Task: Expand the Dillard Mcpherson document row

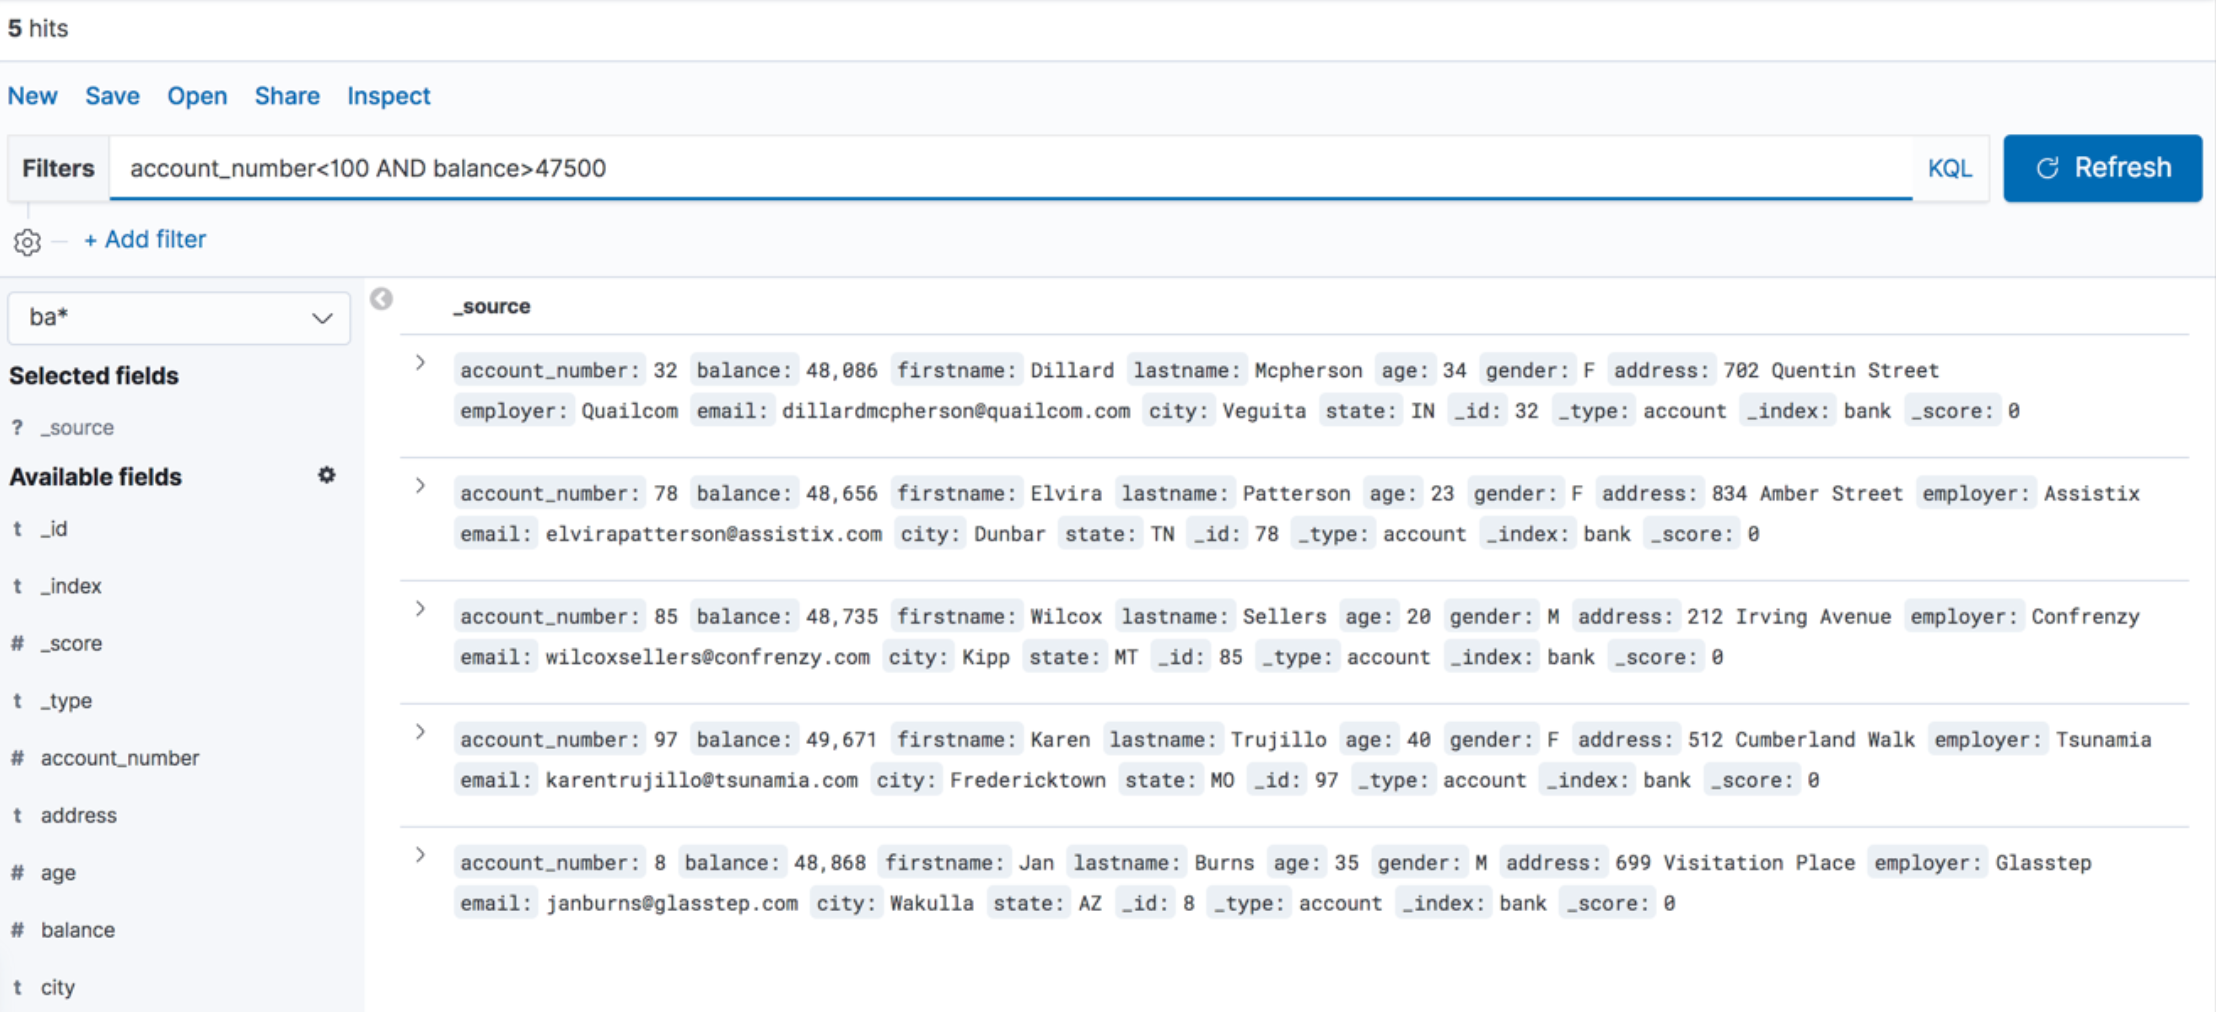Action: tap(420, 363)
